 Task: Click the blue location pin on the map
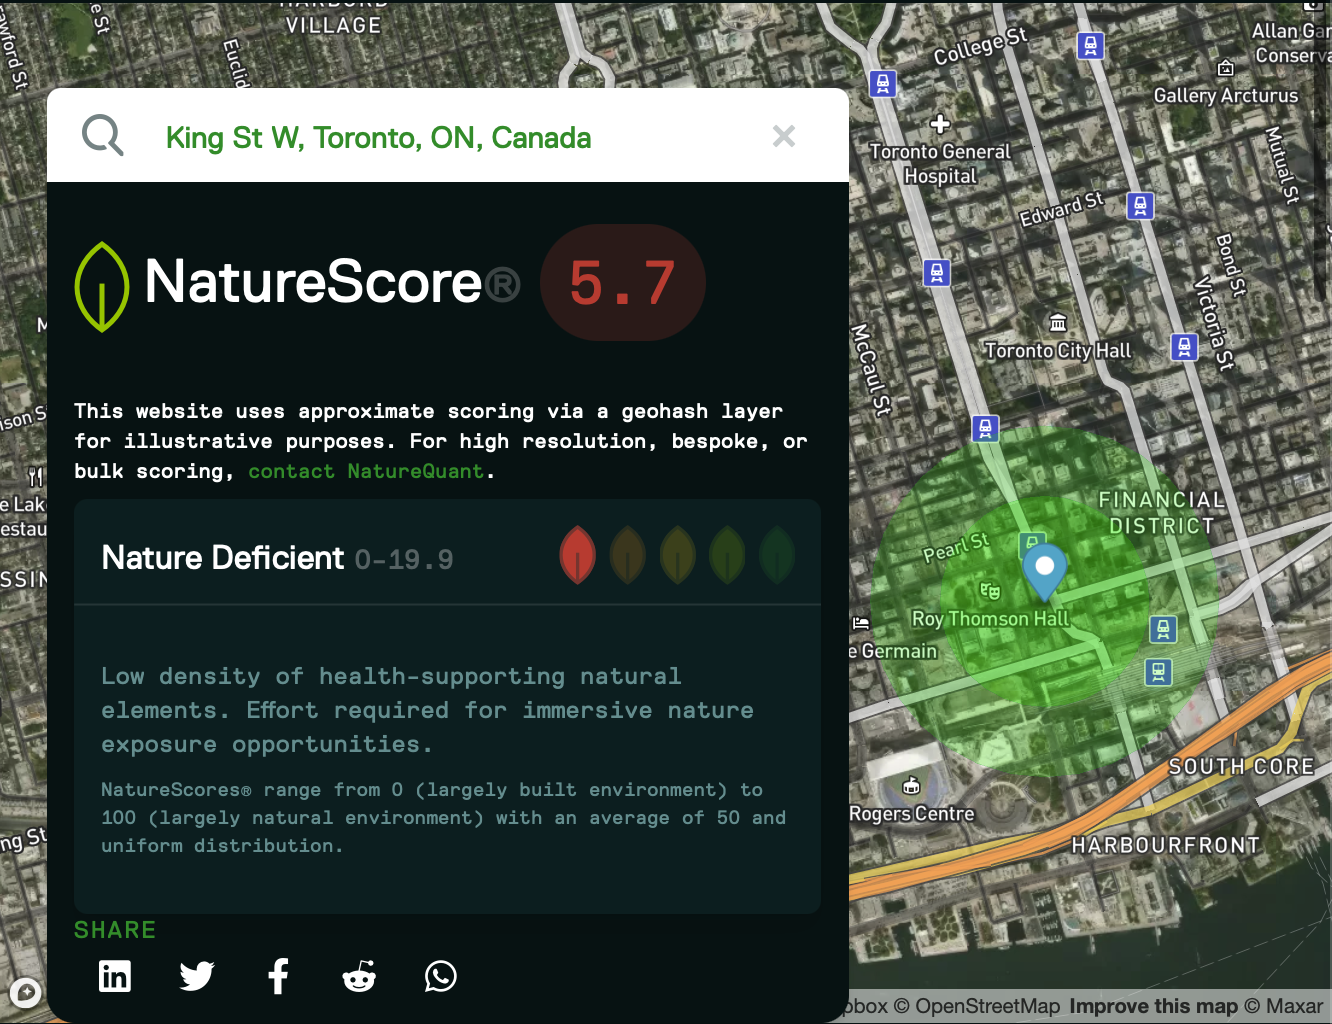(1045, 574)
